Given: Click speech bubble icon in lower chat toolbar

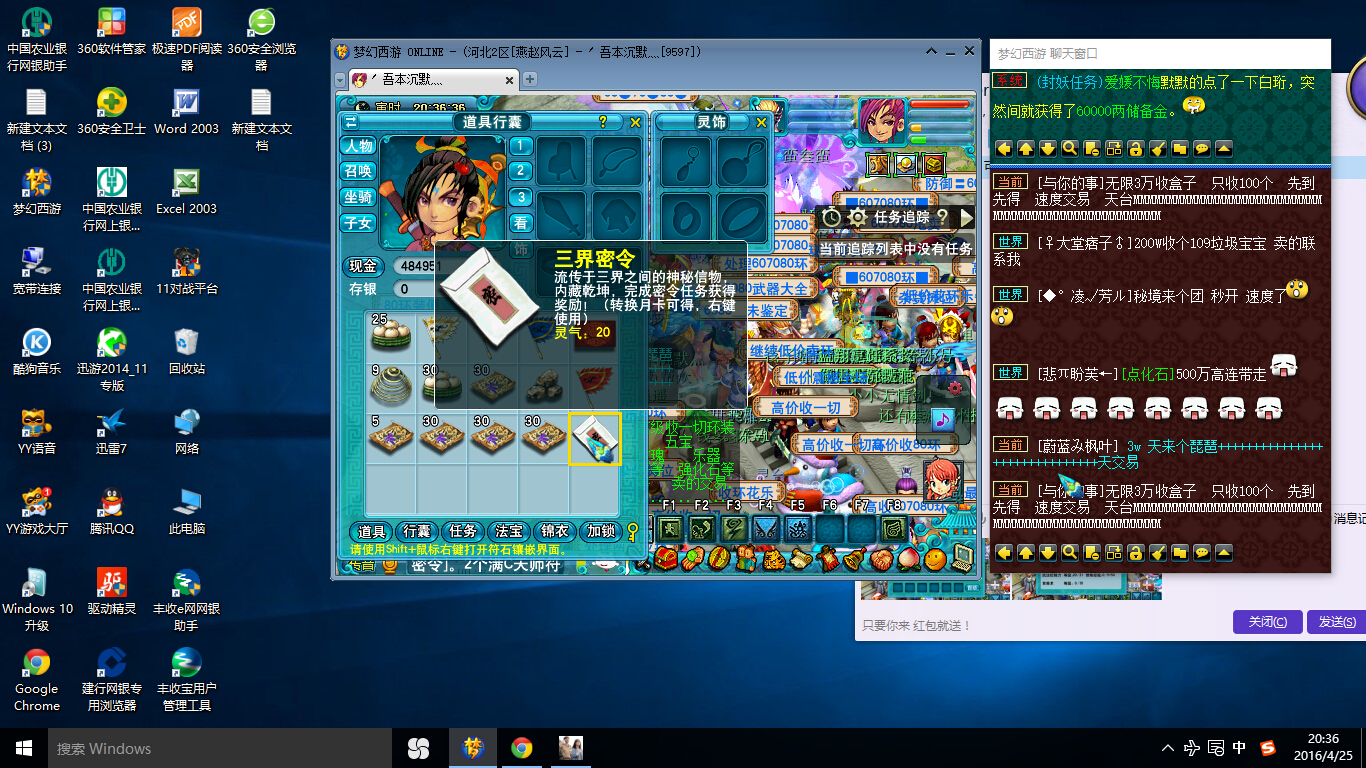Looking at the screenshot, I should pos(1201,552).
